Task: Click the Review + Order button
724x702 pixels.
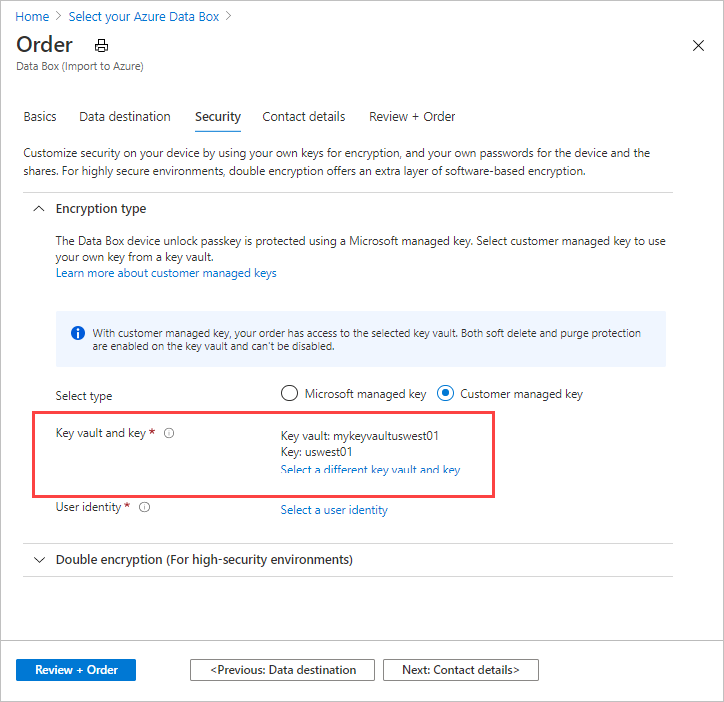Action: (x=76, y=670)
